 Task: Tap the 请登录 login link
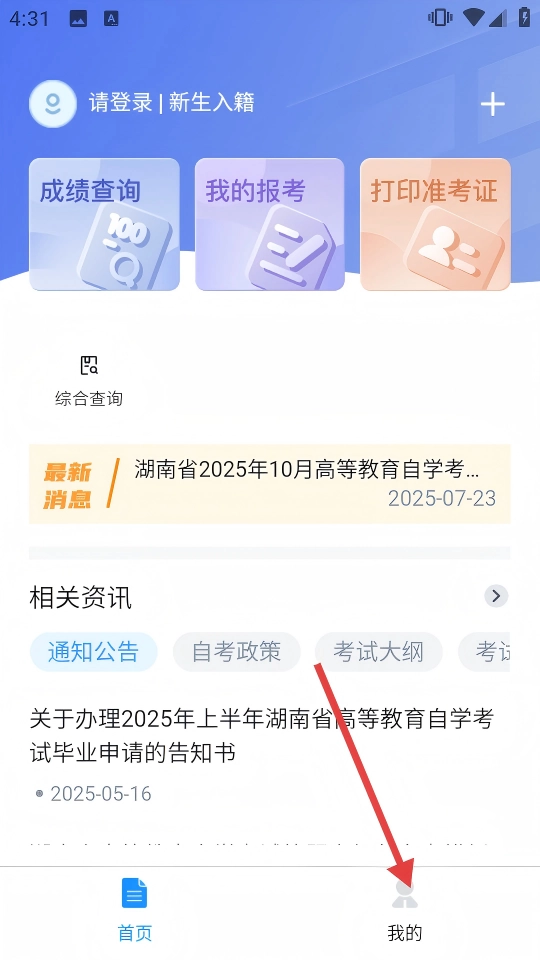(x=121, y=102)
